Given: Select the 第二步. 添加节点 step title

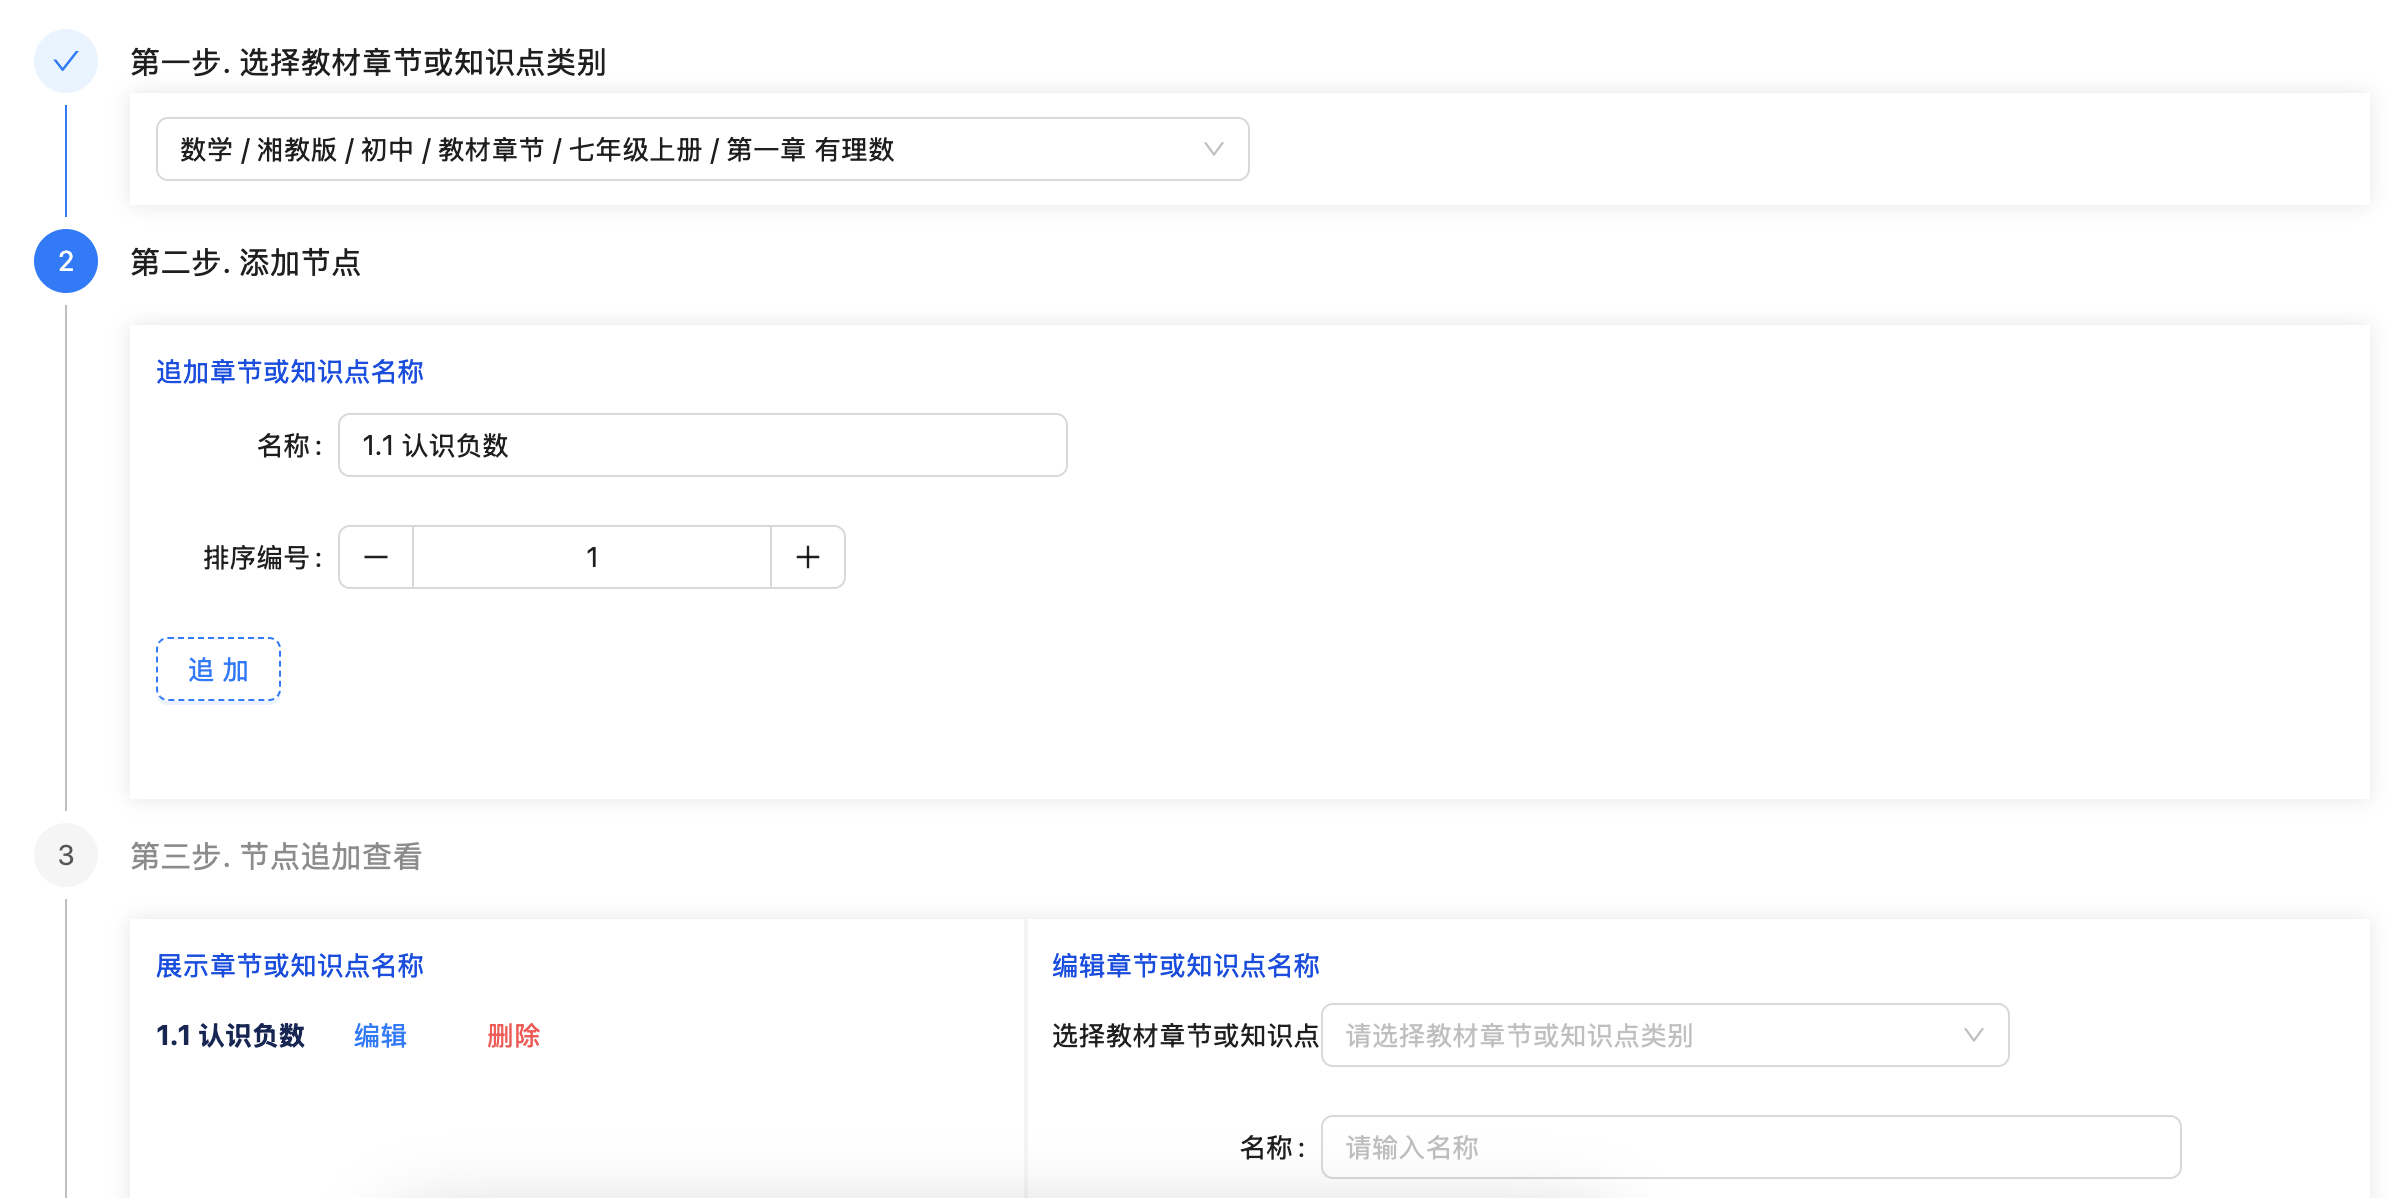Looking at the screenshot, I should tap(245, 262).
